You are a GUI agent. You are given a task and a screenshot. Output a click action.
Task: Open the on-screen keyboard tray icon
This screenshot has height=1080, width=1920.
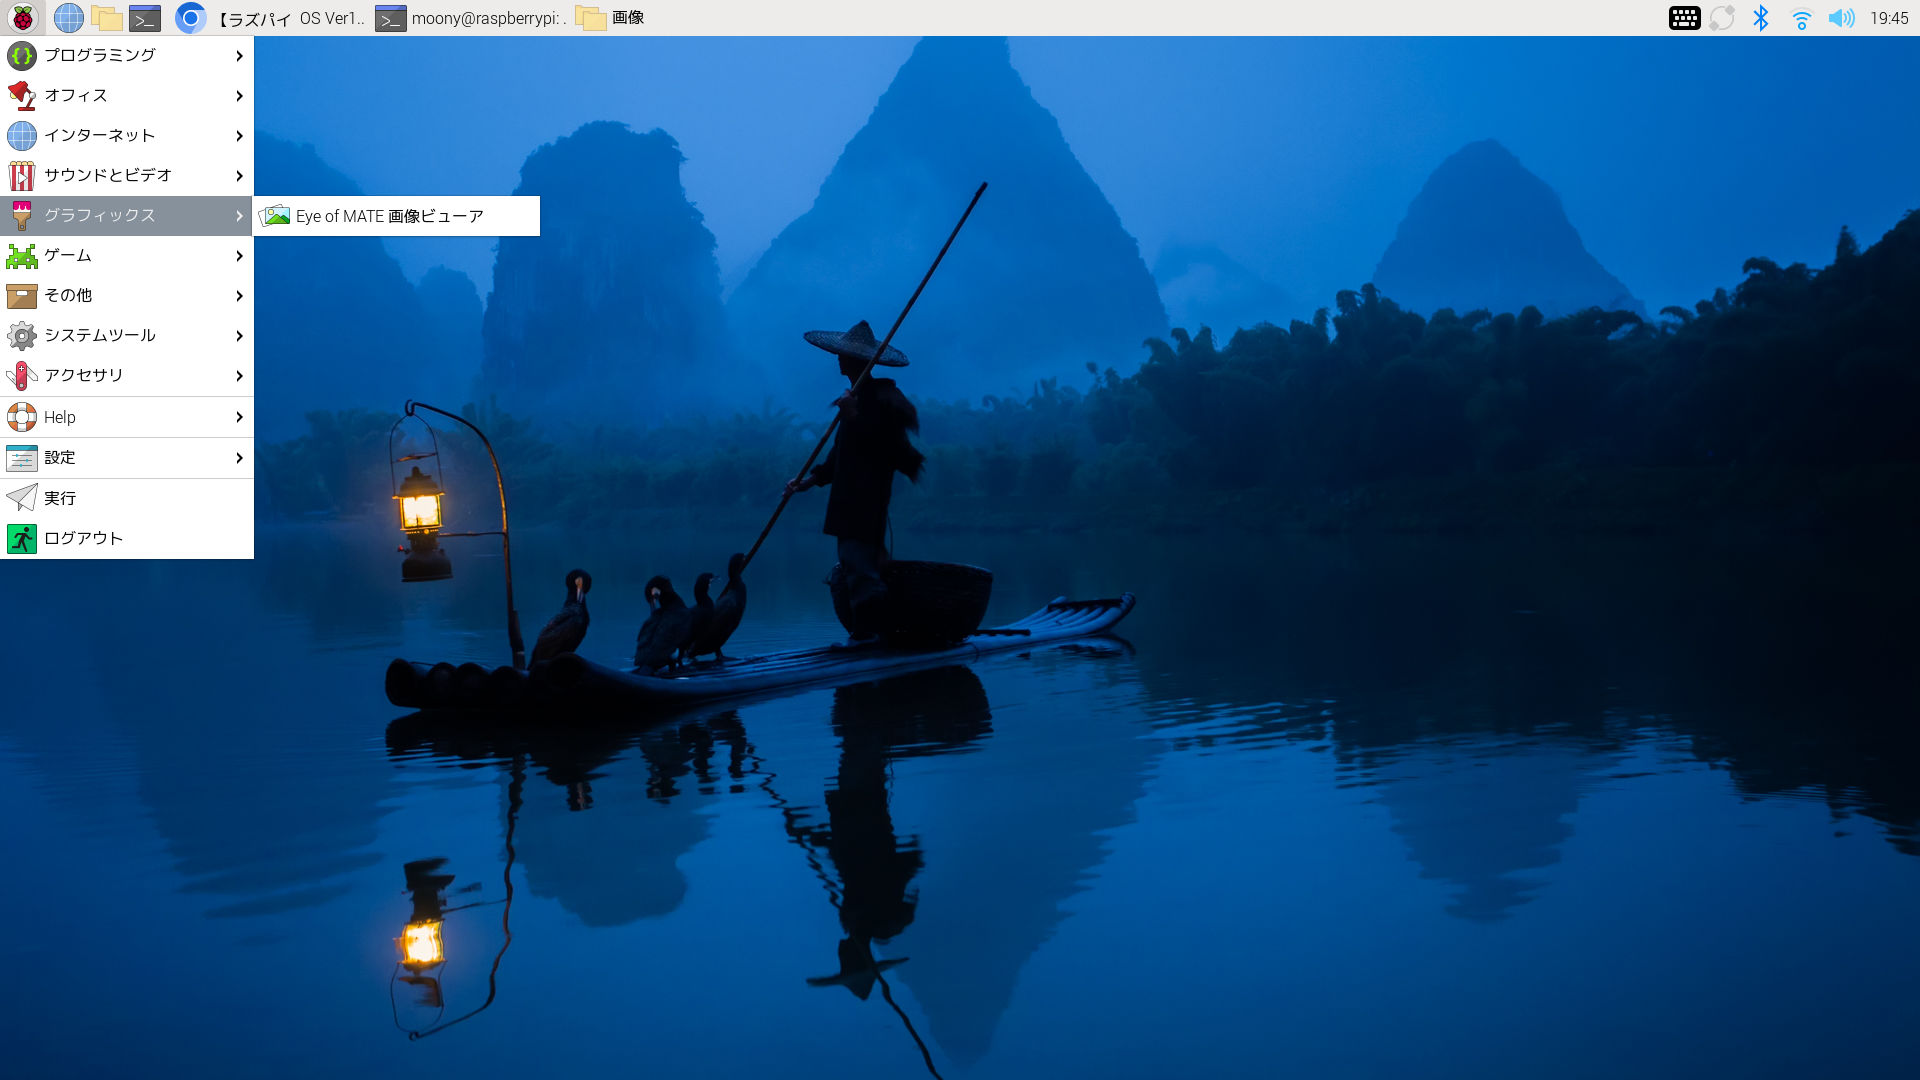[1684, 18]
